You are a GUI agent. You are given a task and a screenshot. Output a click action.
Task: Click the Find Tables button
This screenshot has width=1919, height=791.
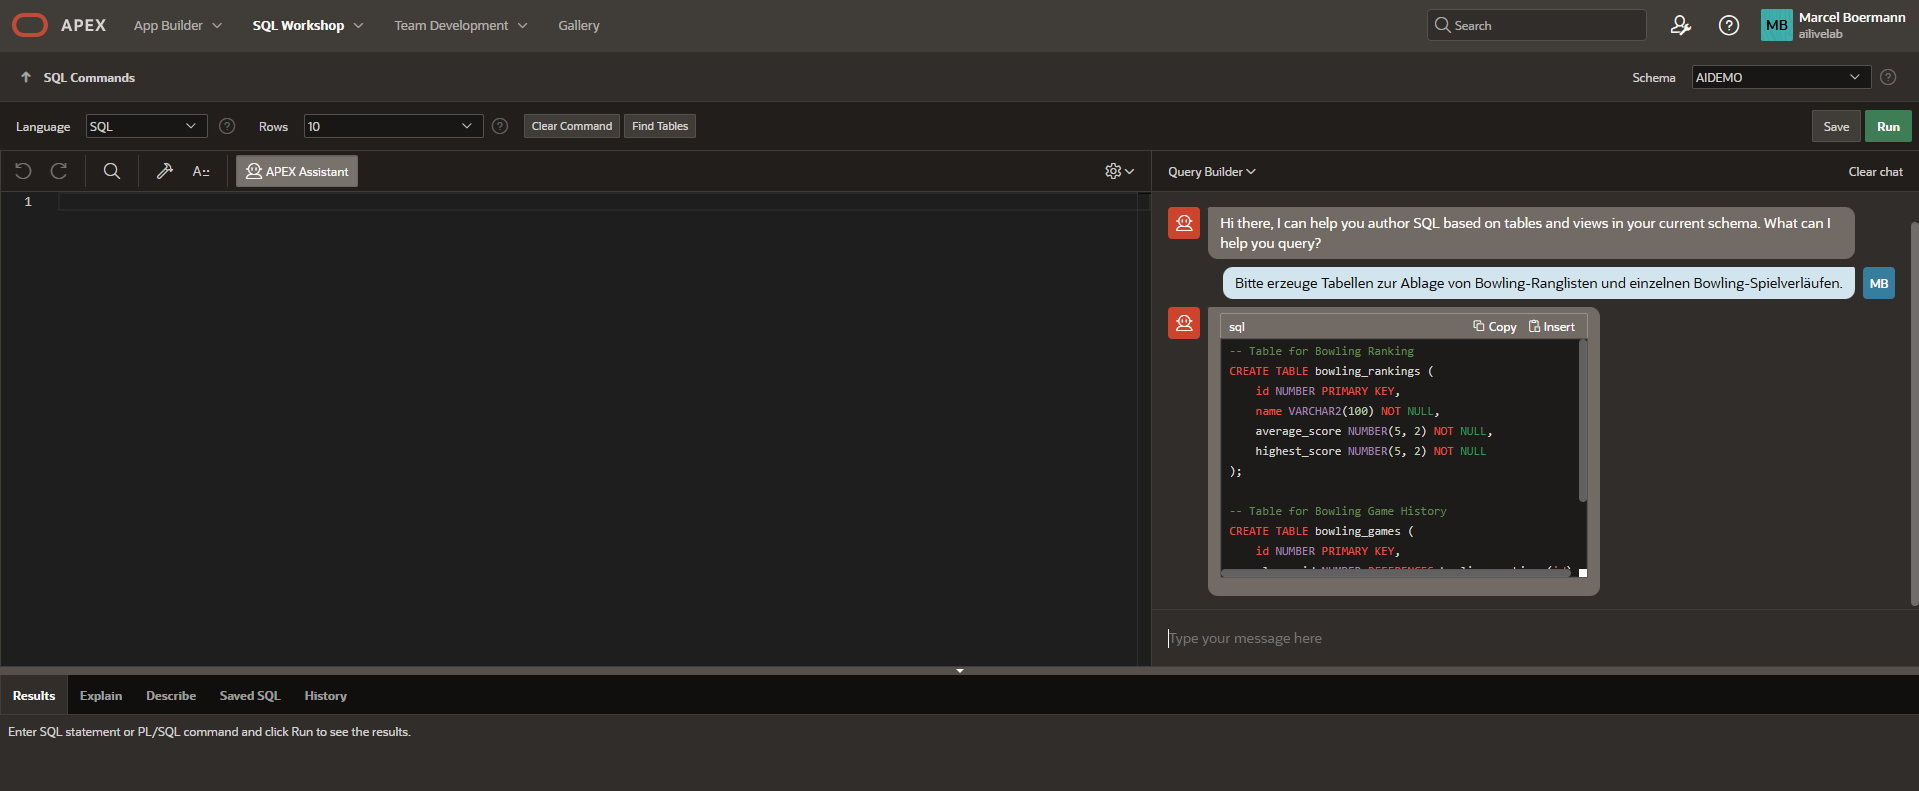[660, 126]
